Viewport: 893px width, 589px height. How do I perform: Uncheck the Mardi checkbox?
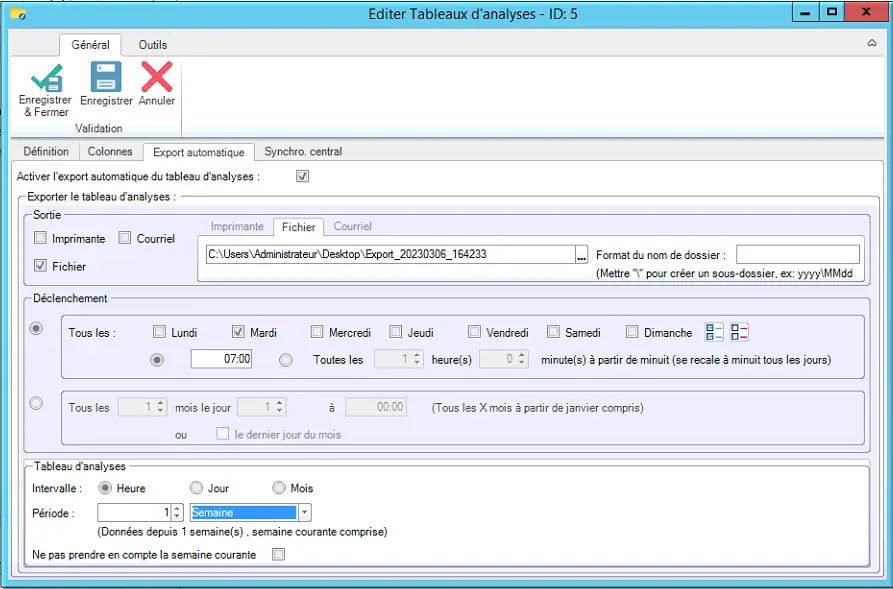238,331
